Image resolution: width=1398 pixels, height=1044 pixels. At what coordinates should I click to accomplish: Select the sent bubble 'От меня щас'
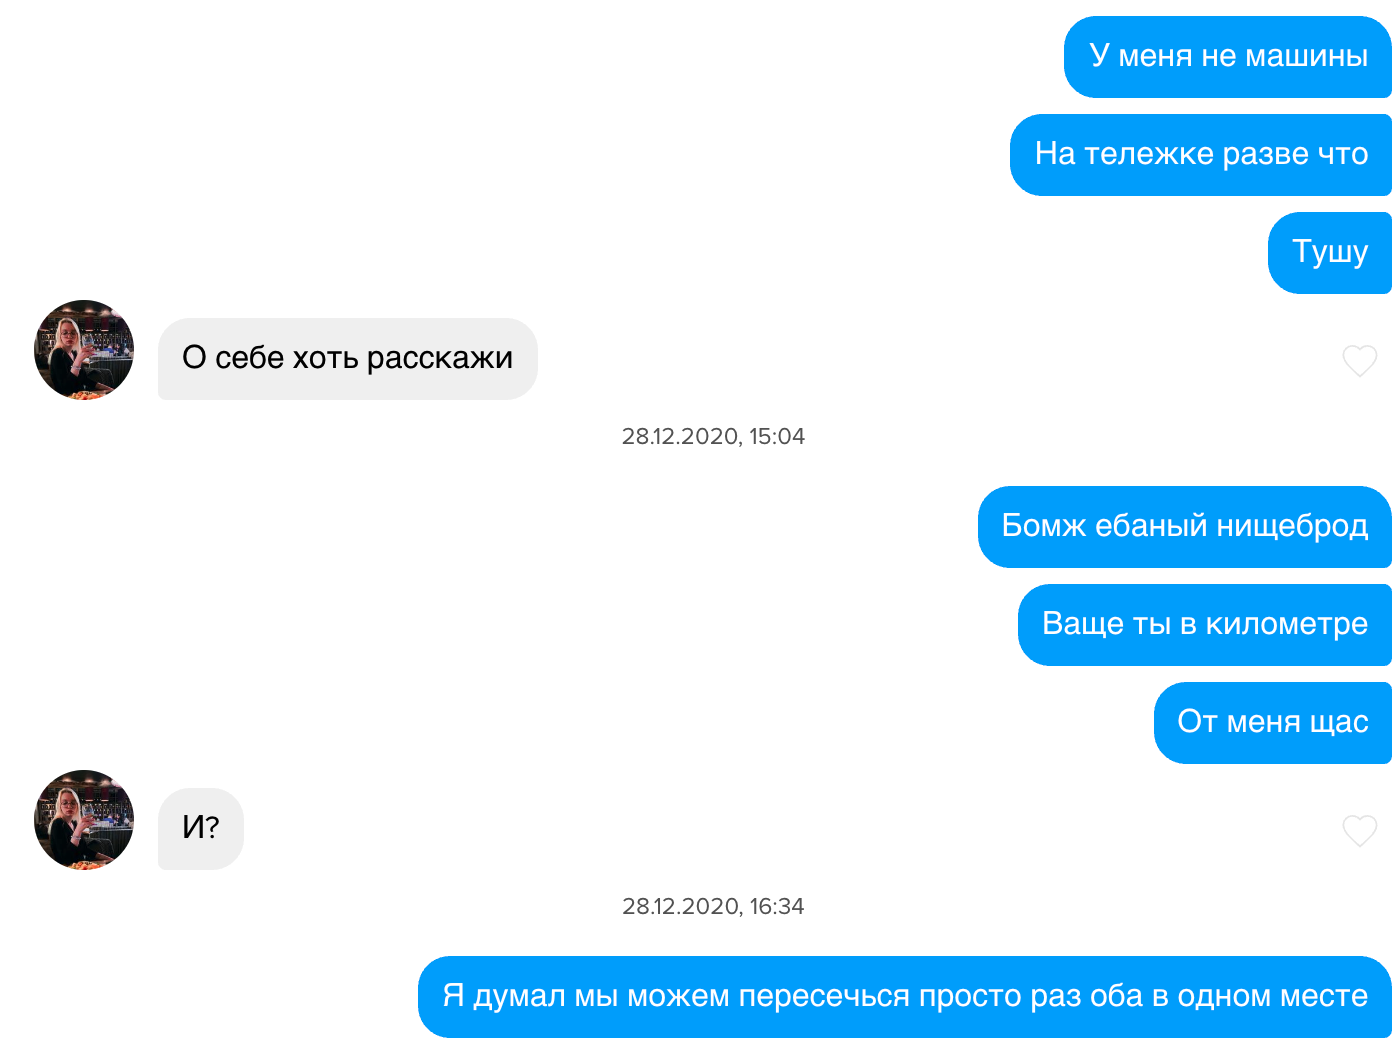[1273, 723]
